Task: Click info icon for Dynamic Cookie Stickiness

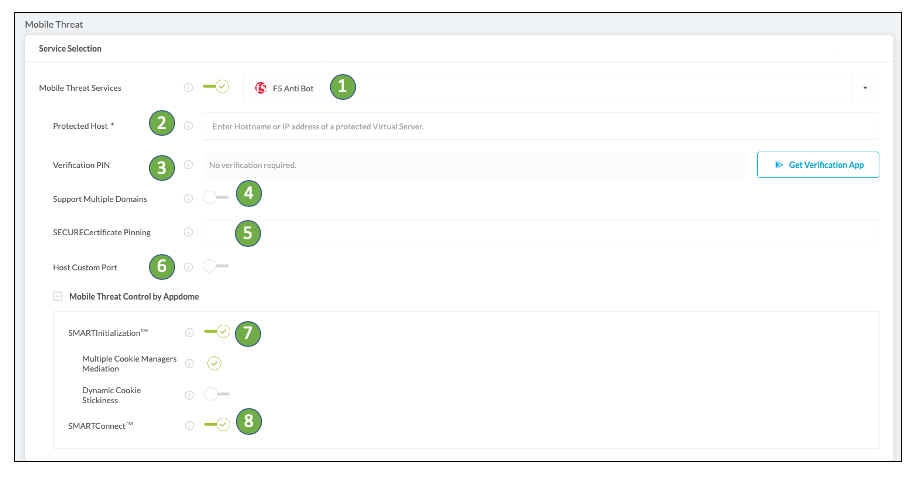Action: [188, 394]
